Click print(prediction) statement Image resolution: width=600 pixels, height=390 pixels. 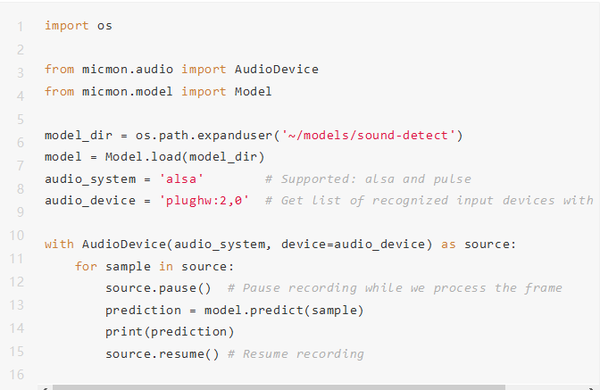pyautogui.click(x=170, y=331)
